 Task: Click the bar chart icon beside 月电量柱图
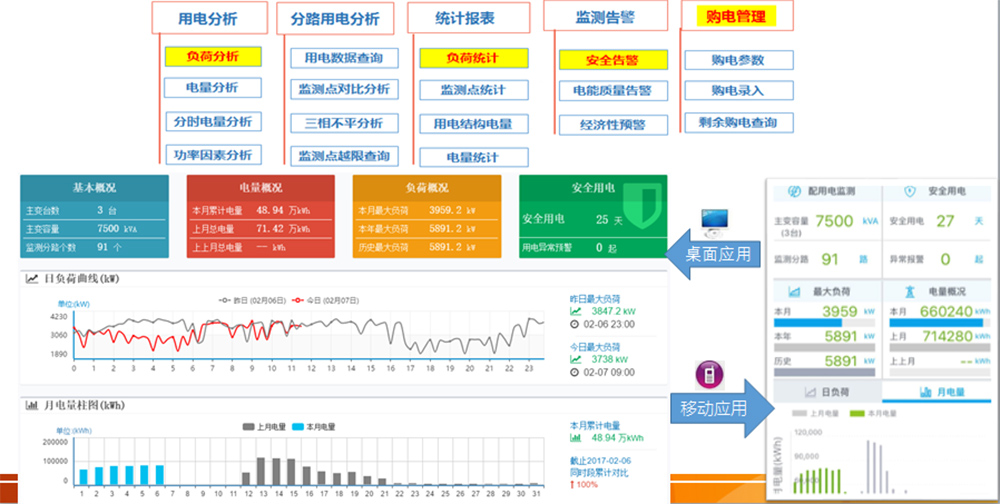coord(31,405)
